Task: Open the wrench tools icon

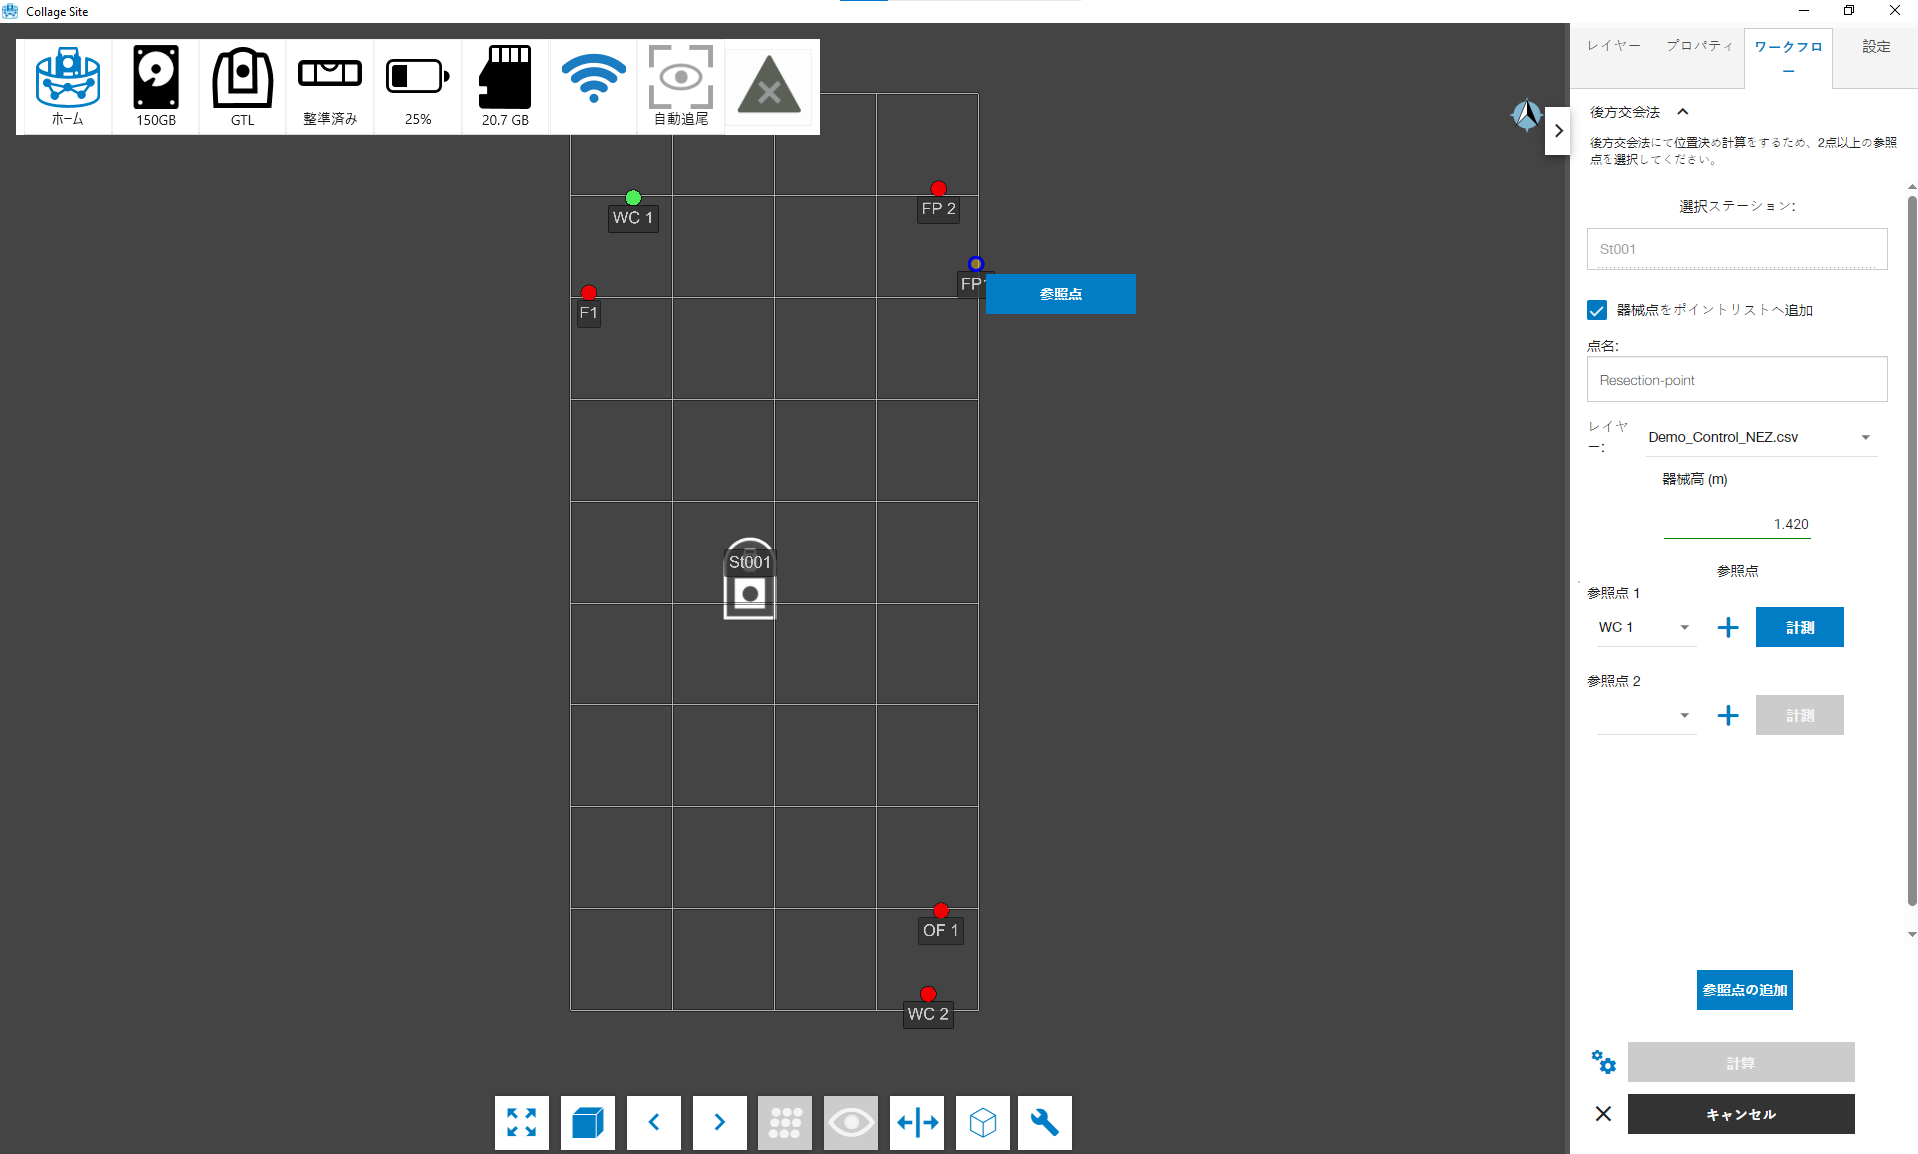Action: 1044,1122
